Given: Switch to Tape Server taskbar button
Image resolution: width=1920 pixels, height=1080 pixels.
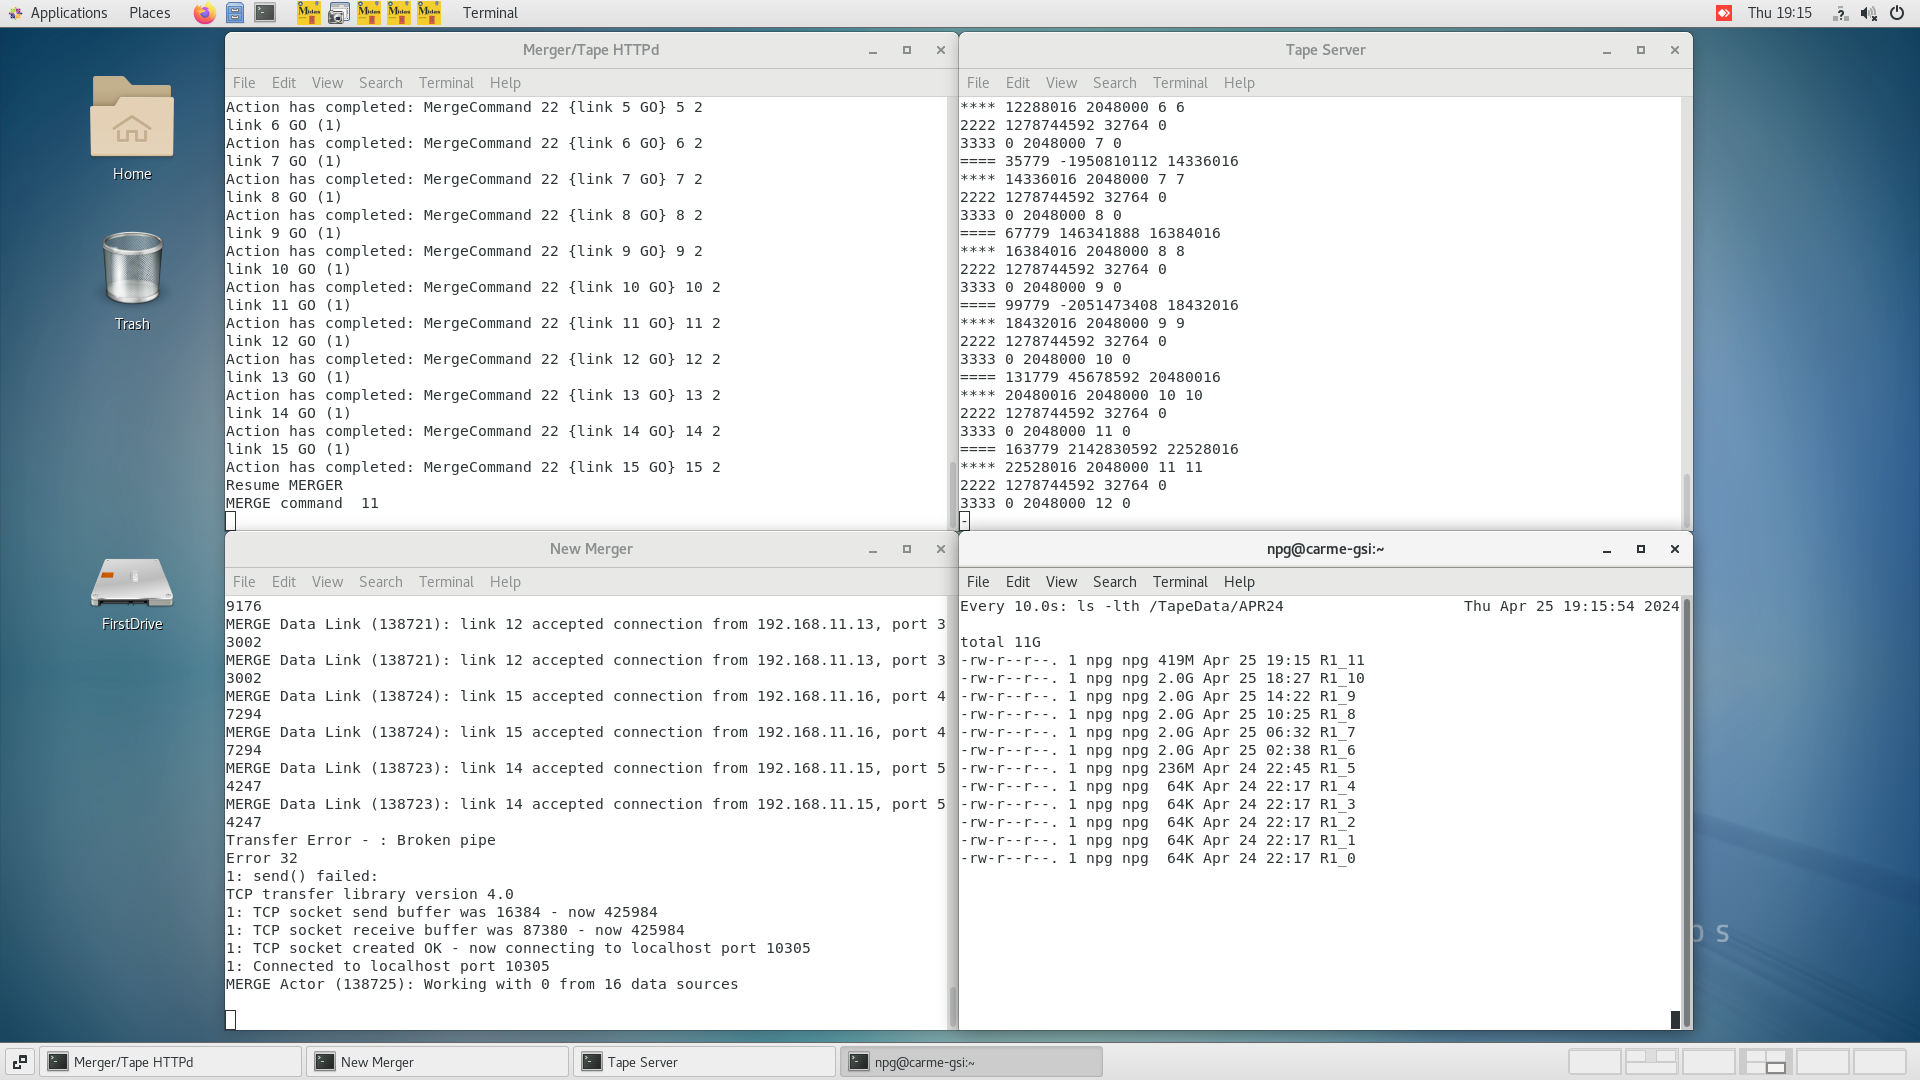Looking at the screenshot, I should pos(704,1062).
